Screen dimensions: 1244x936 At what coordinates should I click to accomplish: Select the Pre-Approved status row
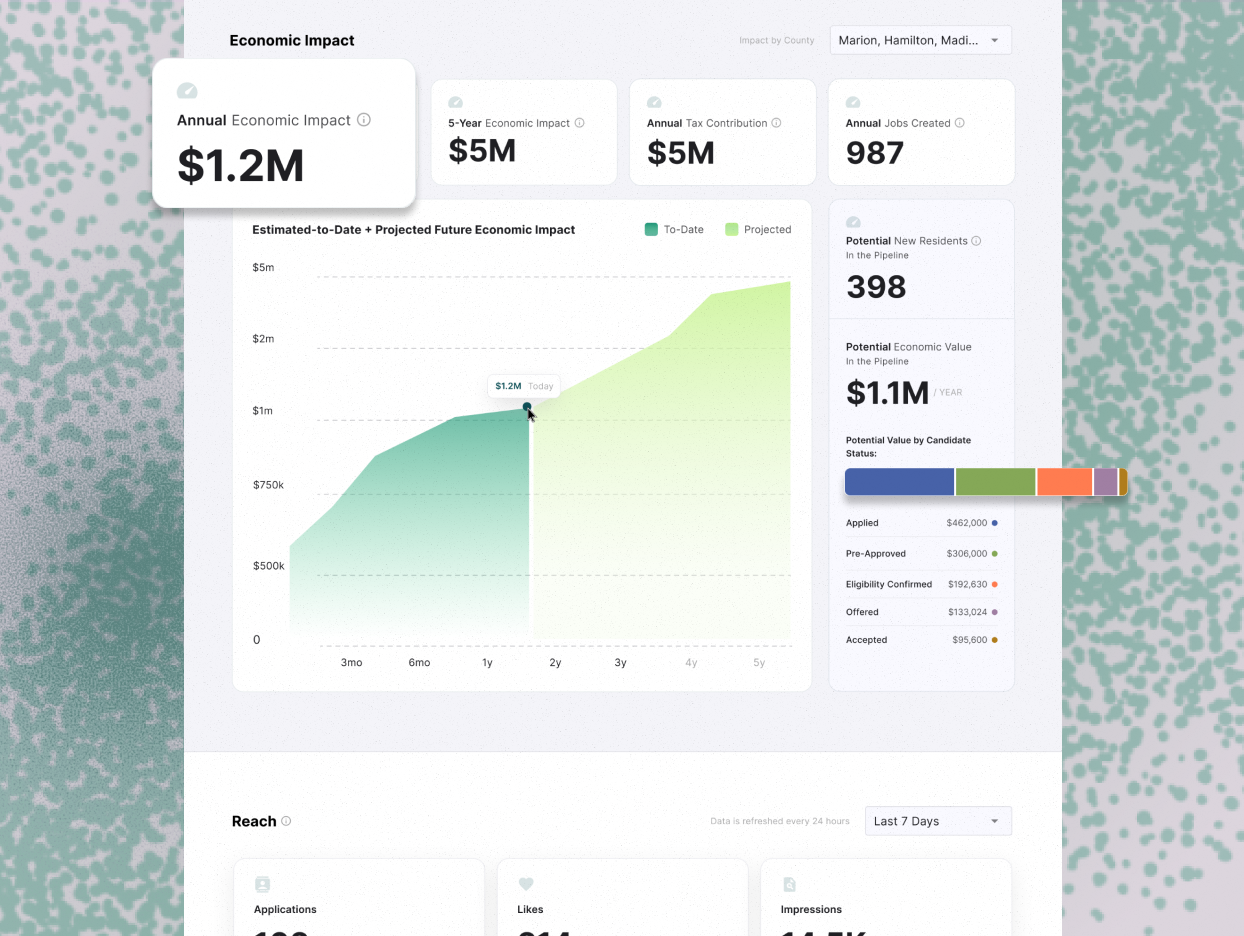point(920,553)
